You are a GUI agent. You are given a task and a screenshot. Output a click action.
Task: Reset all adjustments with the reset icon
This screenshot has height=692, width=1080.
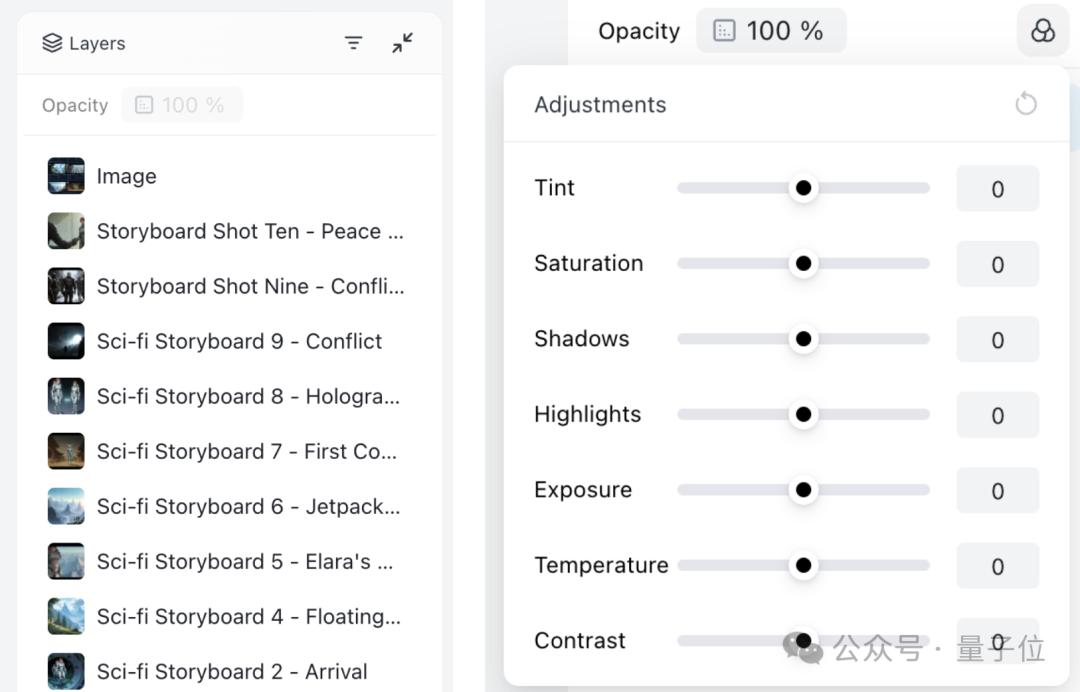1025,104
